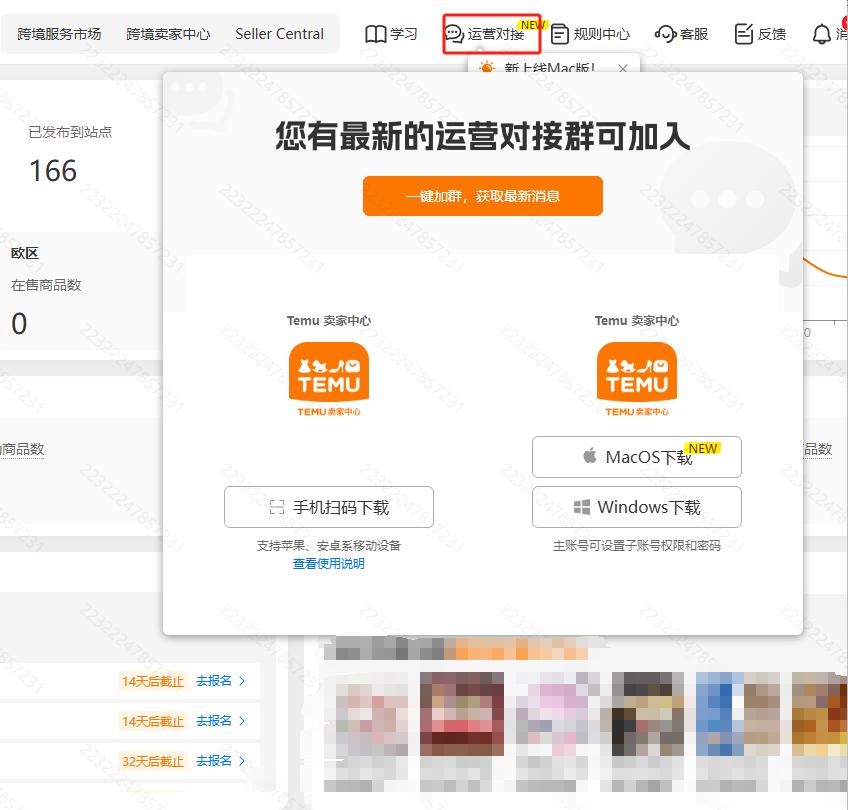Open the 反馈 menu item
This screenshot has height=810, width=848.
coord(760,34)
